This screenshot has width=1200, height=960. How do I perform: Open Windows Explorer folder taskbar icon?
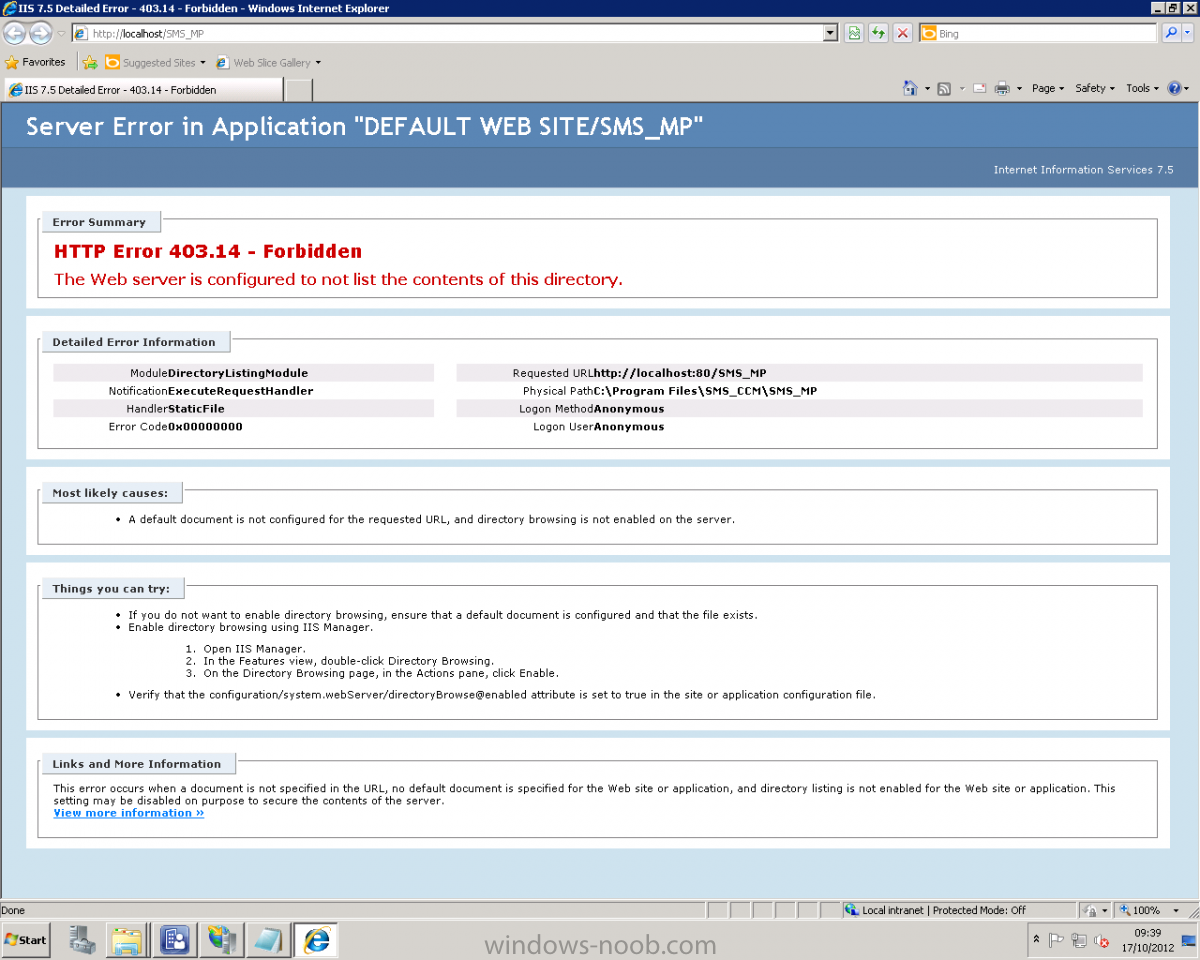(127, 940)
